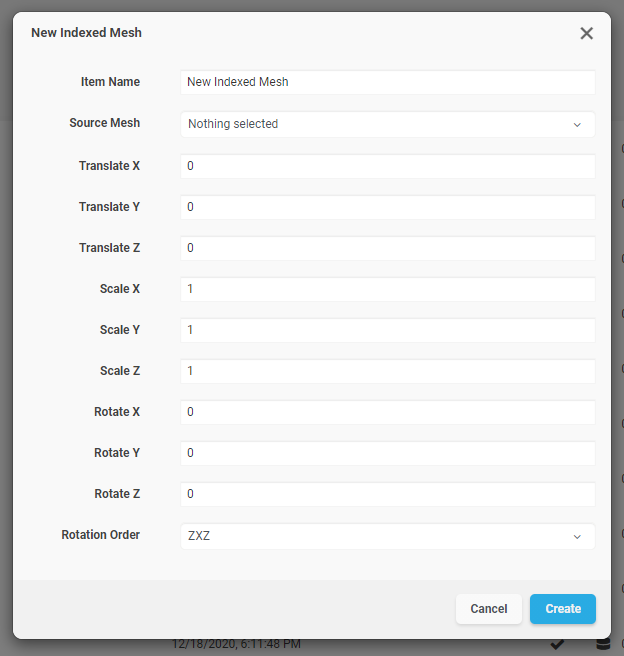624x656 pixels.
Task: Expand the Rotation Order dropdown
Action: click(x=388, y=536)
